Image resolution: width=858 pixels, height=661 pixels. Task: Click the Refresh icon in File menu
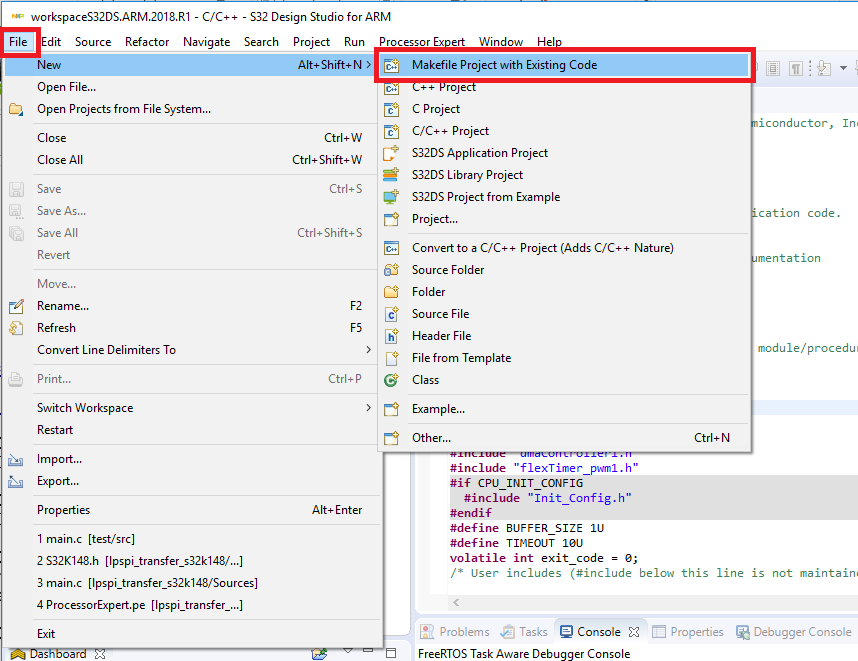tap(16, 328)
